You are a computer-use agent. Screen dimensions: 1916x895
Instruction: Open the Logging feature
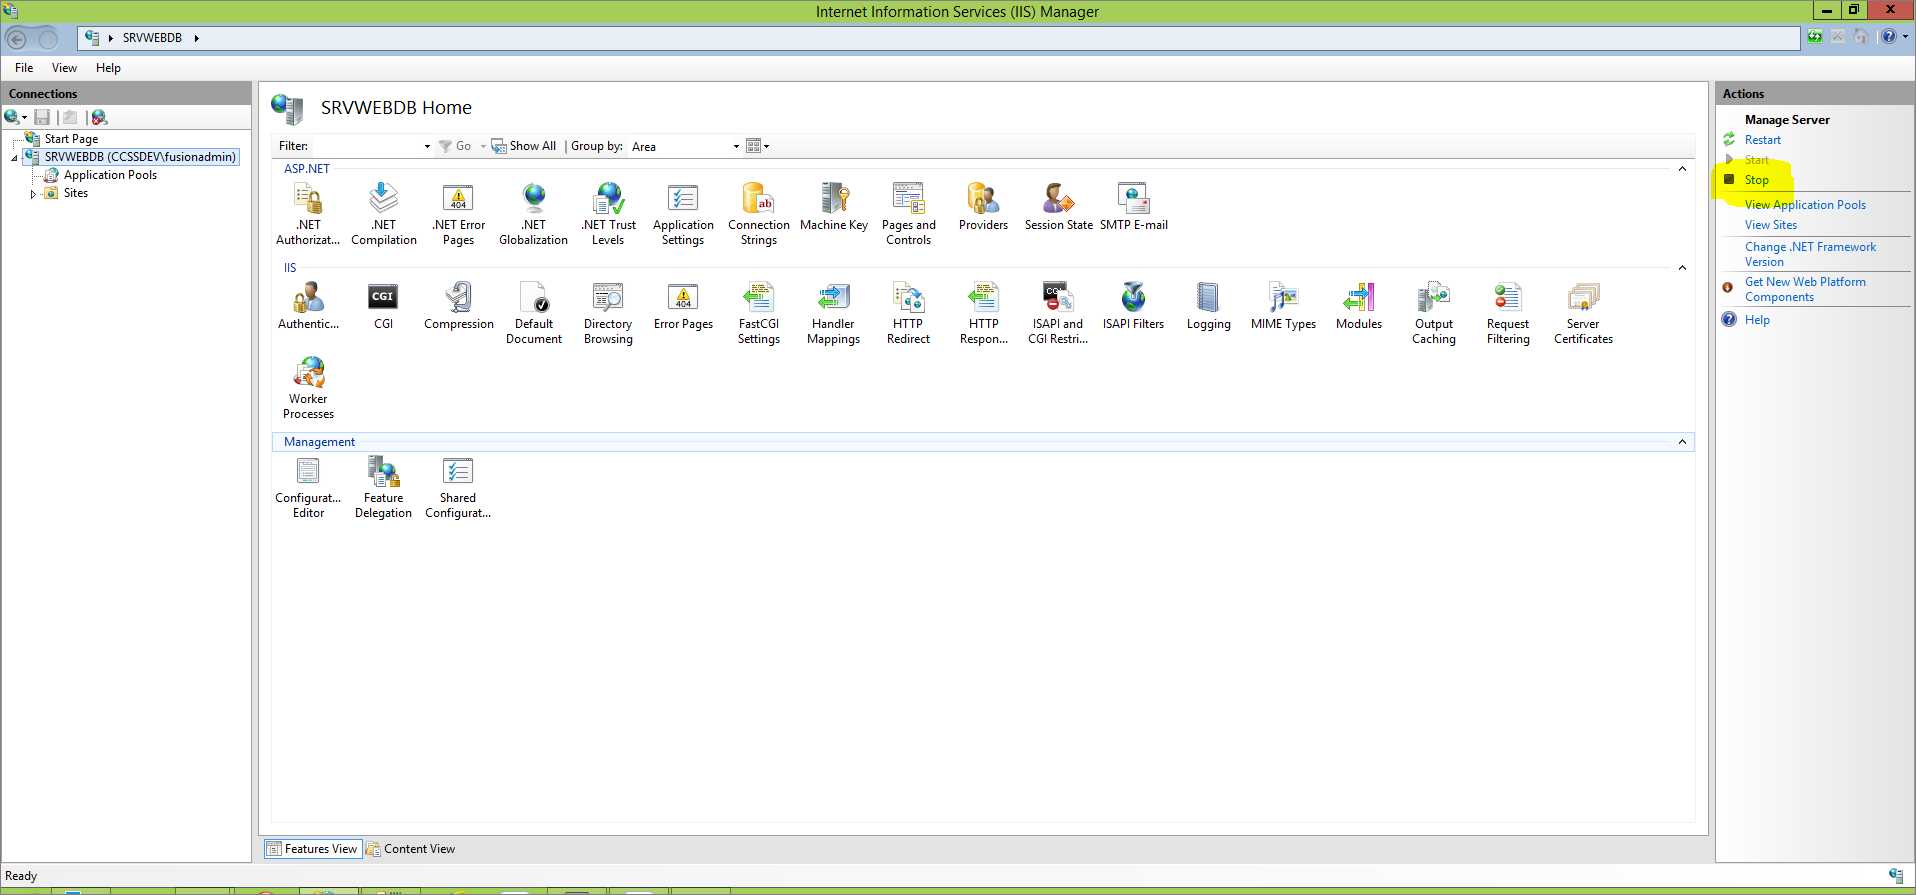tap(1208, 306)
